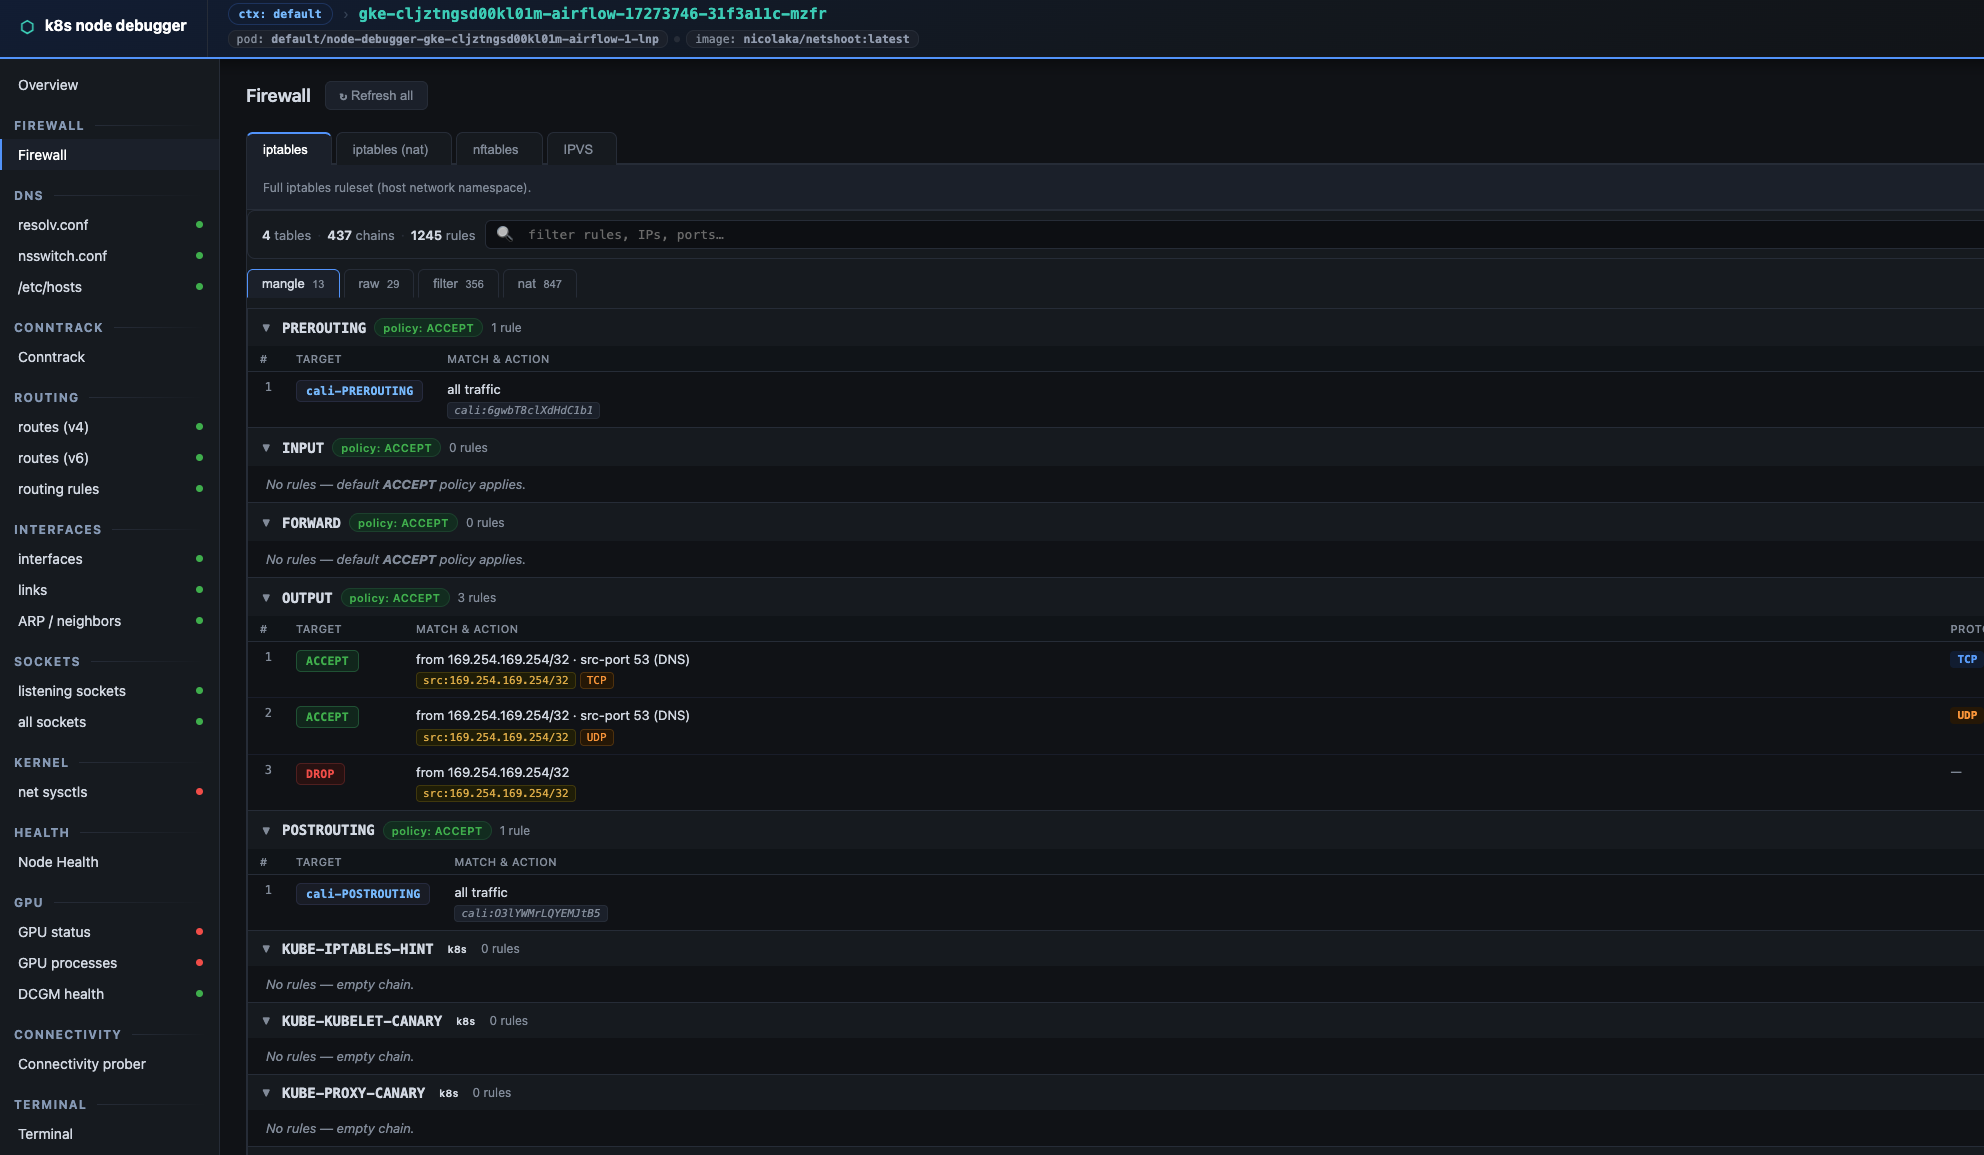The image size is (1984, 1155).
Task: Open routing rules page
Action: coord(110,489)
